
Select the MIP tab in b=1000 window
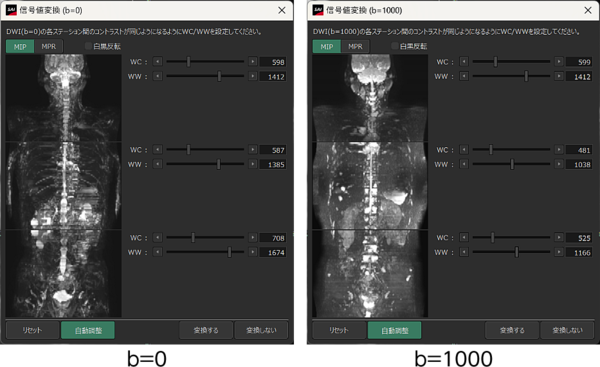pos(326,46)
